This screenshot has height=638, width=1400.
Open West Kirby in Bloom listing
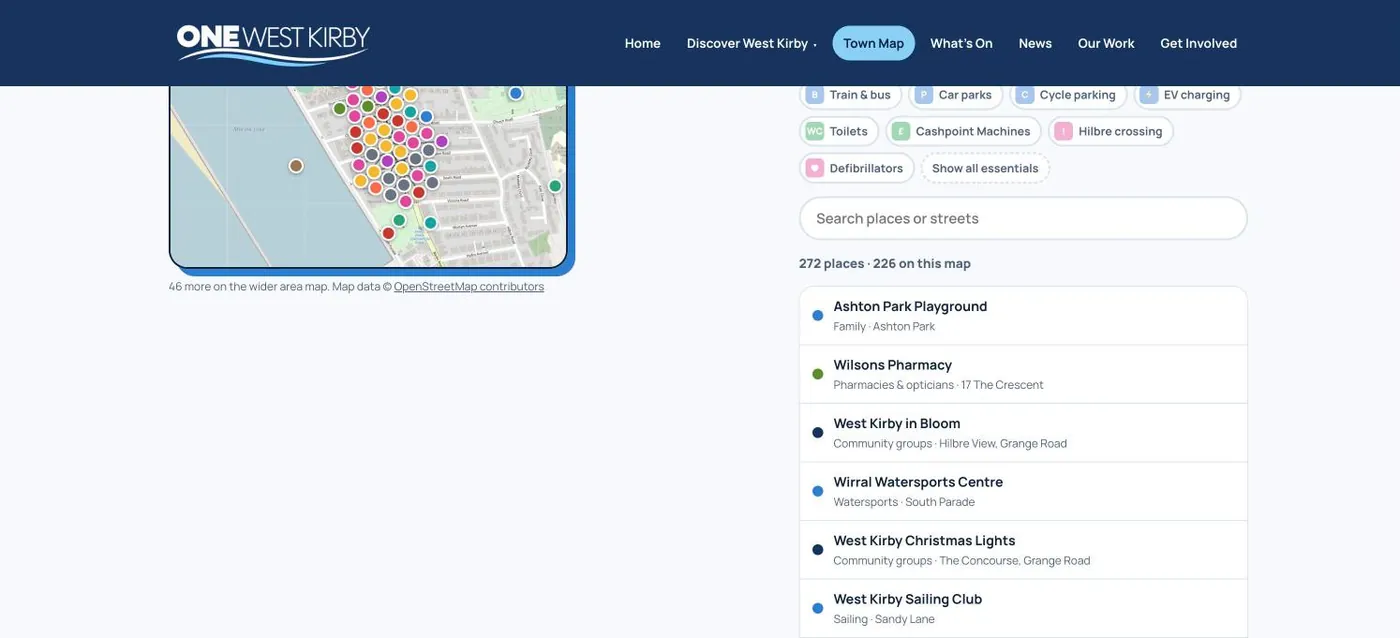(x=1023, y=433)
